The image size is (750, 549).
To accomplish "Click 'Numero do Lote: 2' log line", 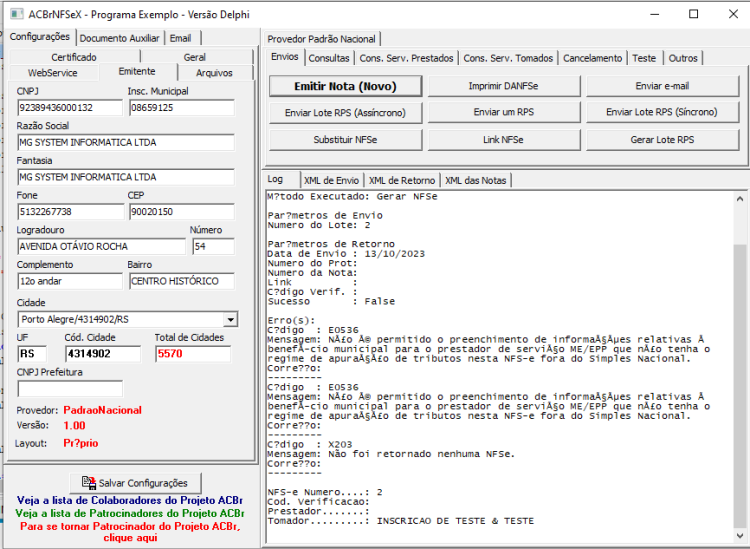I will coord(319,225).
